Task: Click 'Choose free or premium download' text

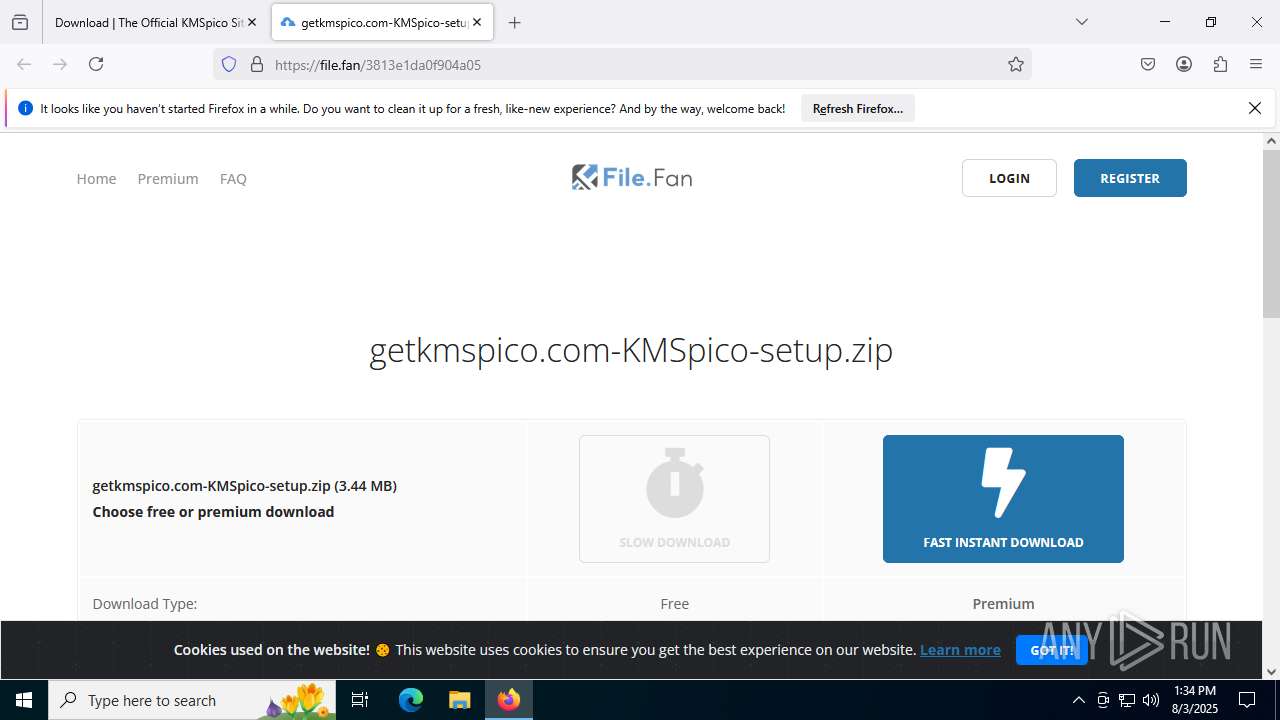Action: [x=213, y=511]
